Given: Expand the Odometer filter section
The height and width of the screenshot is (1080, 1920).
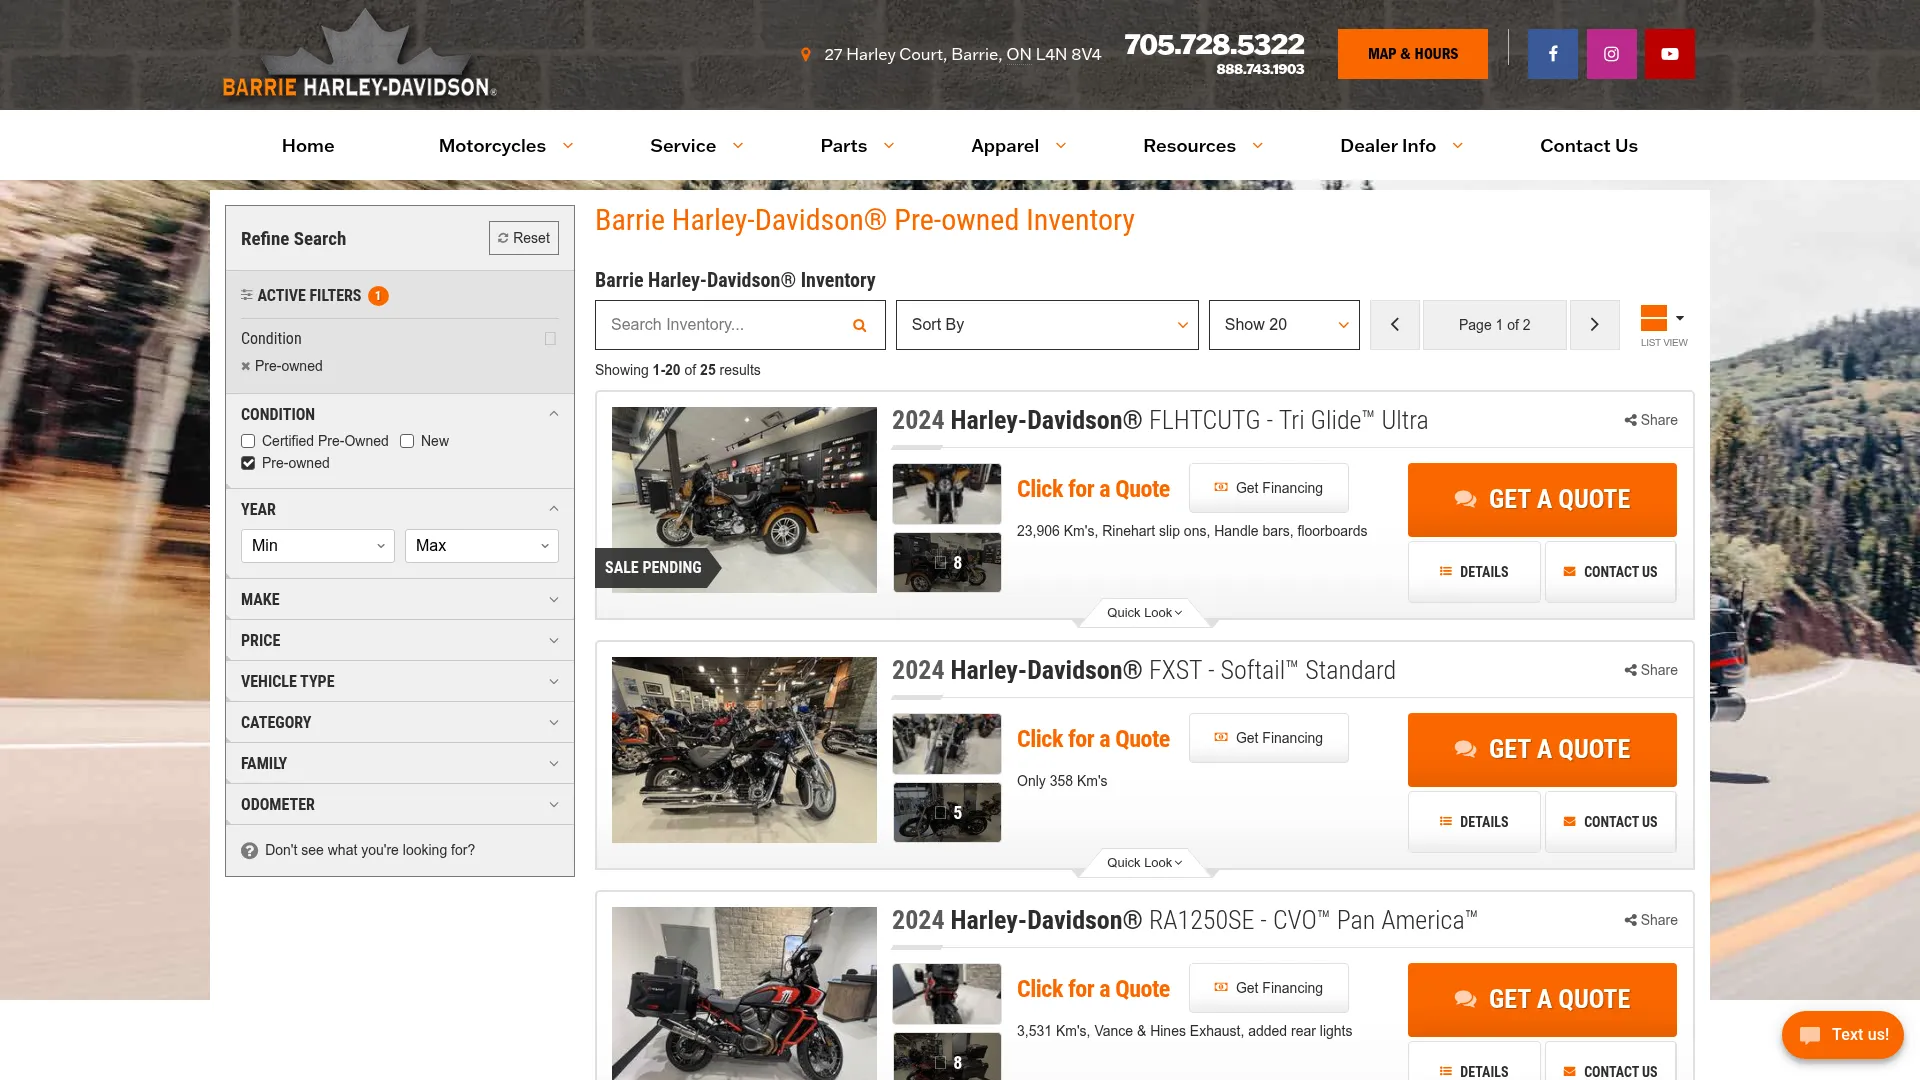Looking at the screenshot, I should 400,804.
